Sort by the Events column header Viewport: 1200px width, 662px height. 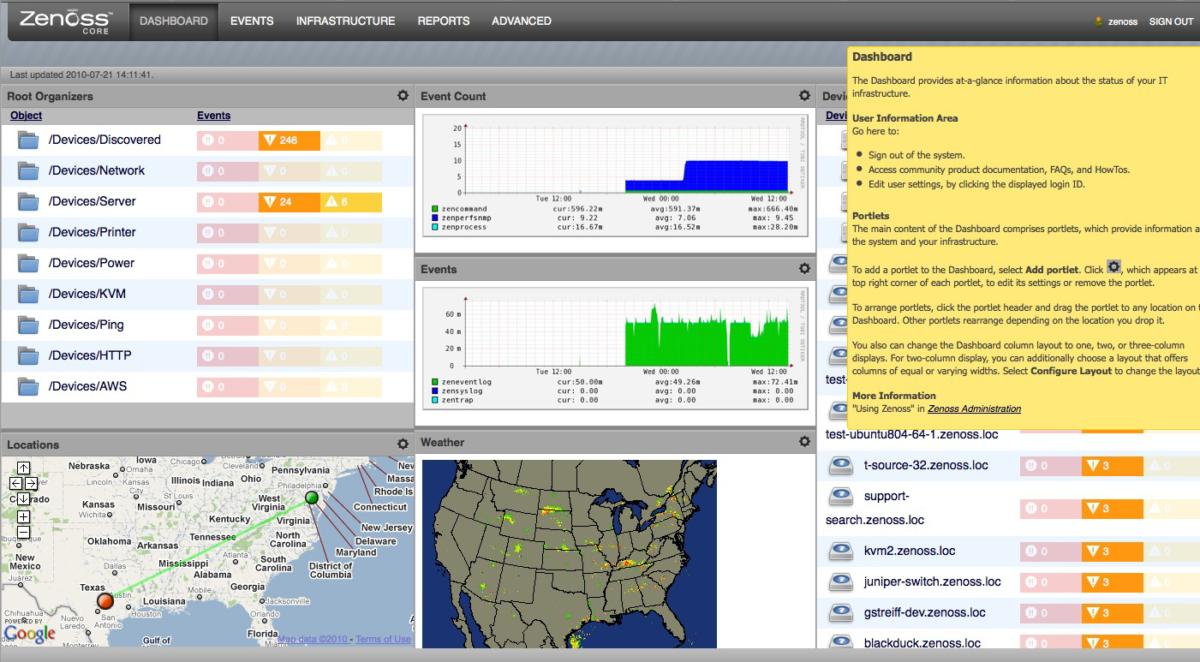tap(214, 116)
